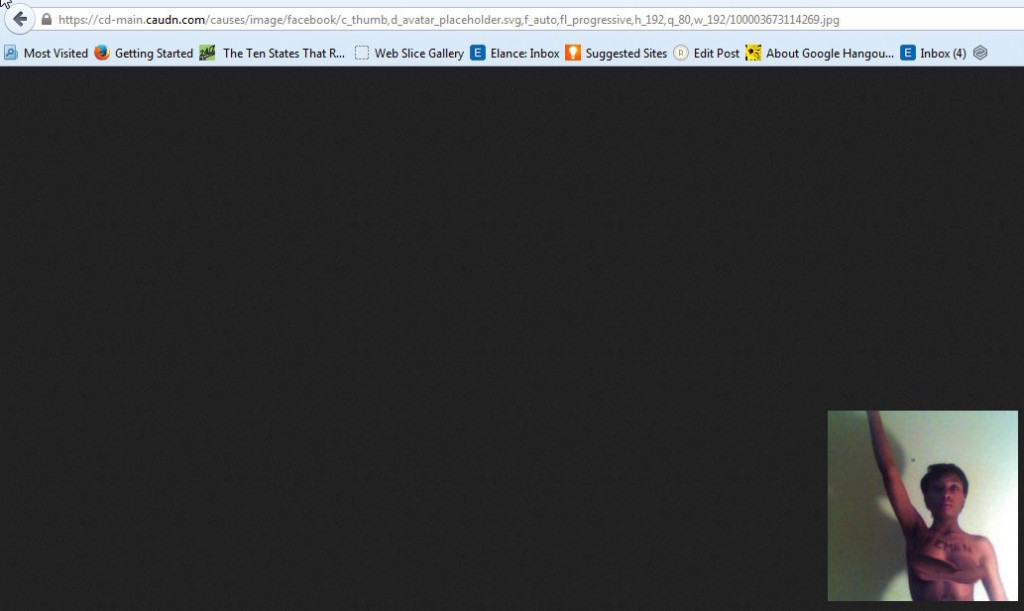The height and width of the screenshot is (611, 1024).
Task: Open The Ten States That R... bookmark
Action: click(x=283, y=53)
